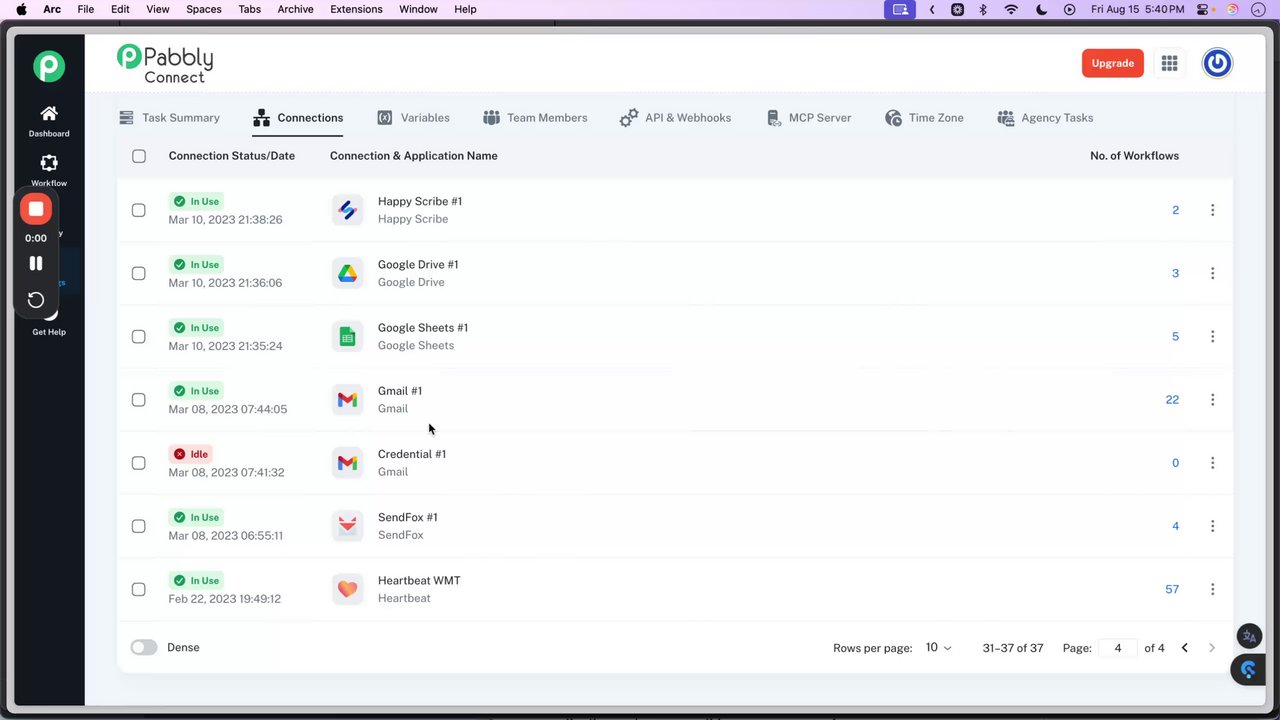Select all connections with header checkbox
This screenshot has height=720, width=1280.
pyautogui.click(x=139, y=156)
